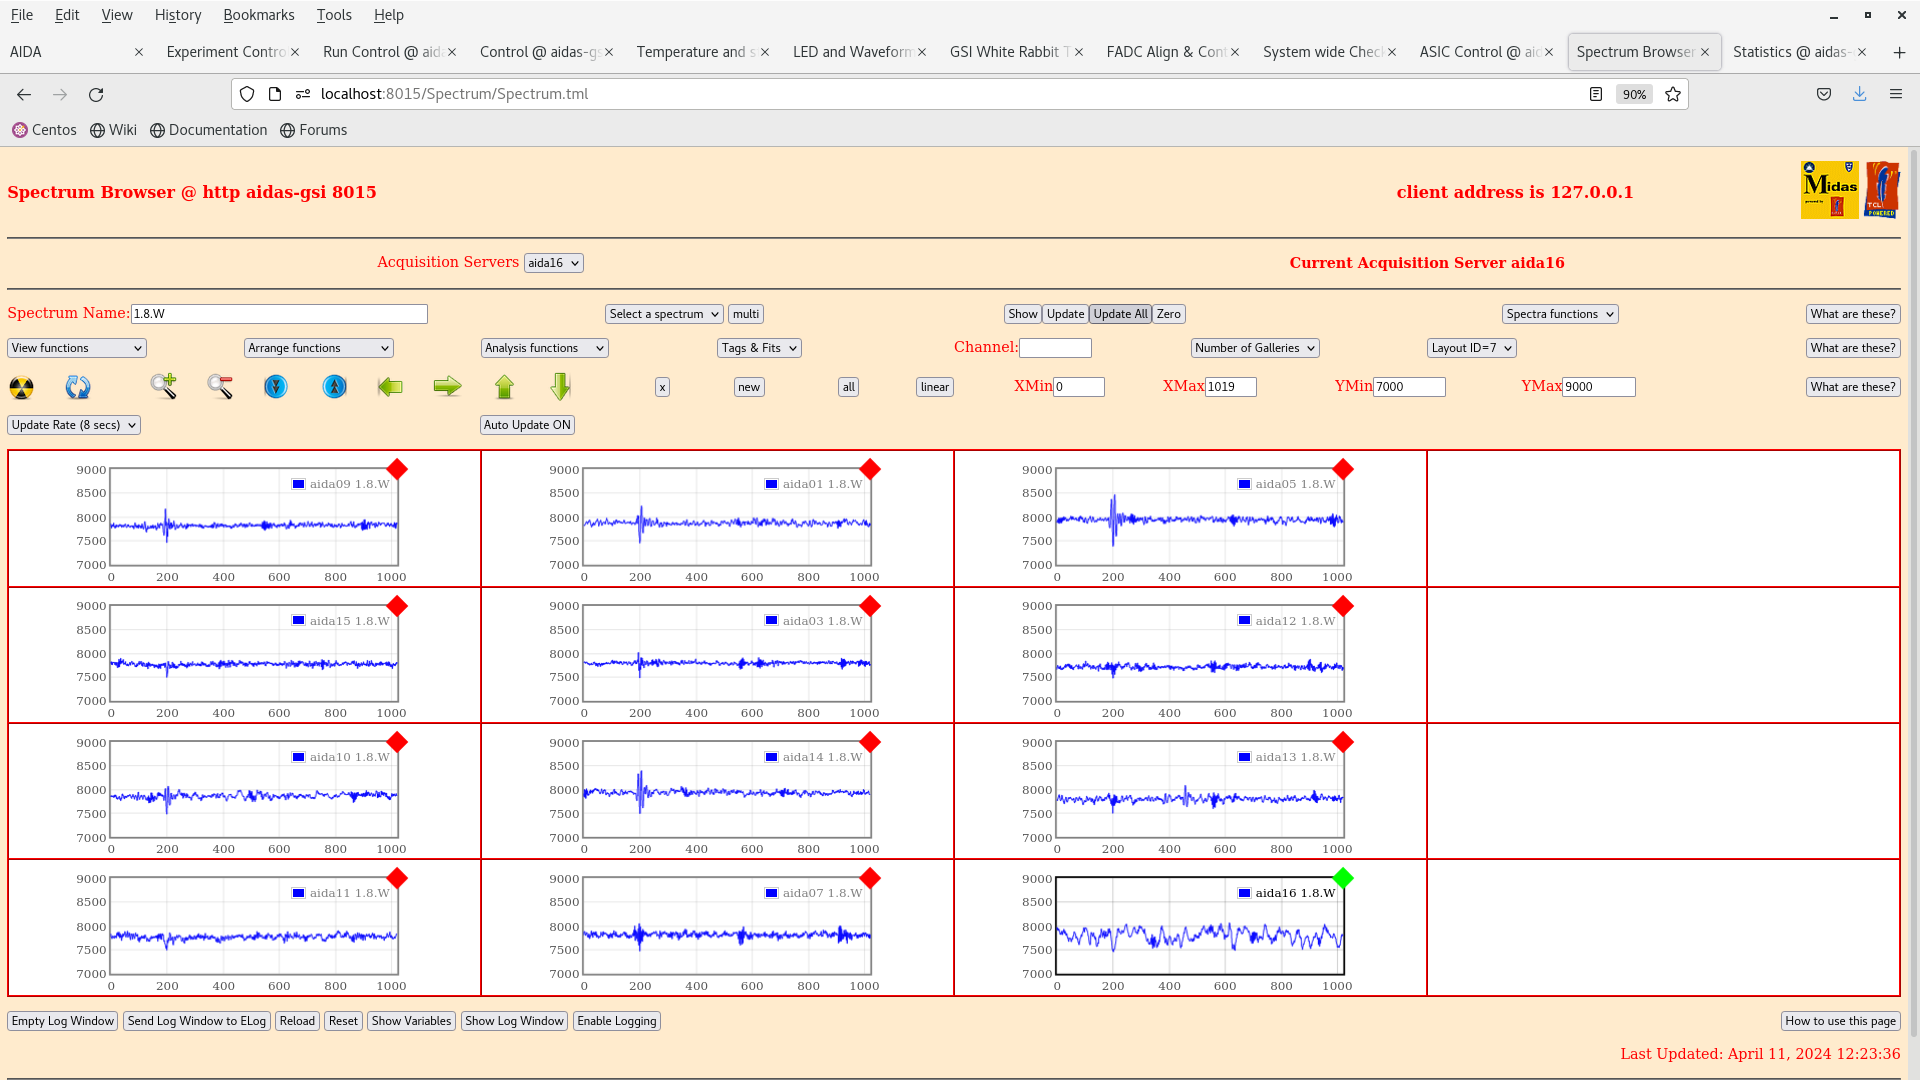Toggle the linear scale button
The width and height of the screenshot is (1920, 1080).
(x=934, y=387)
